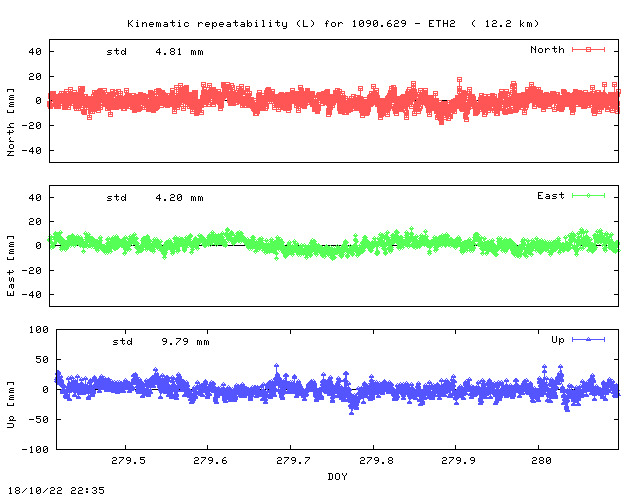Select the East legend green marker sample
This screenshot has height=496, width=640.
coord(588,196)
